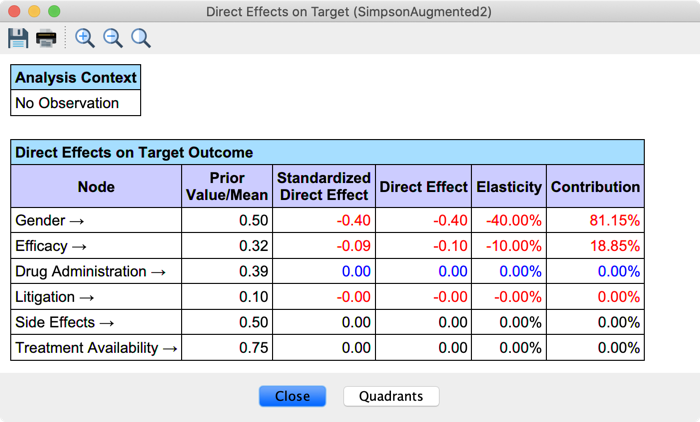This screenshot has height=422, width=700.
Task: Click the Elasticity column header
Action: (x=509, y=187)
